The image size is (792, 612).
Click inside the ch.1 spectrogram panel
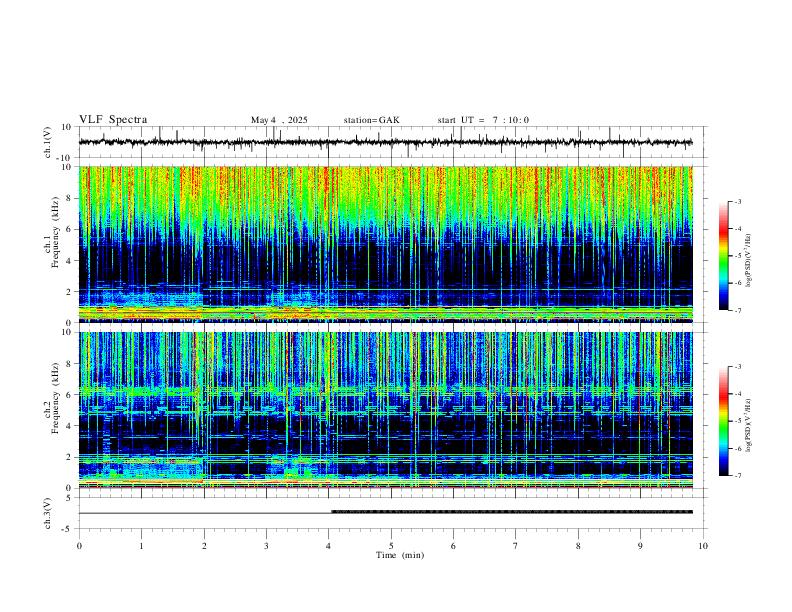click(x=386, y=244)
